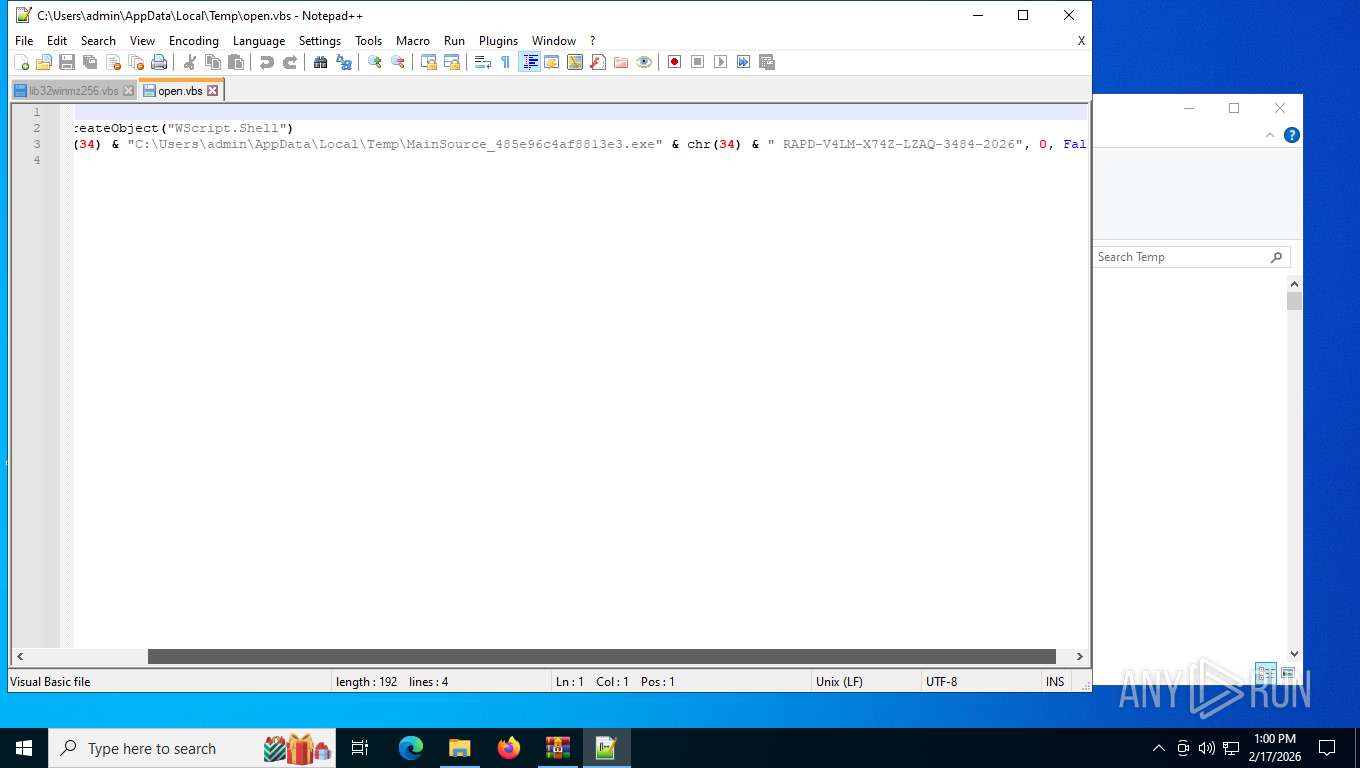Close the current document with the Close icon
Screen dimensions: 1360x768
[x=113, y=62]
